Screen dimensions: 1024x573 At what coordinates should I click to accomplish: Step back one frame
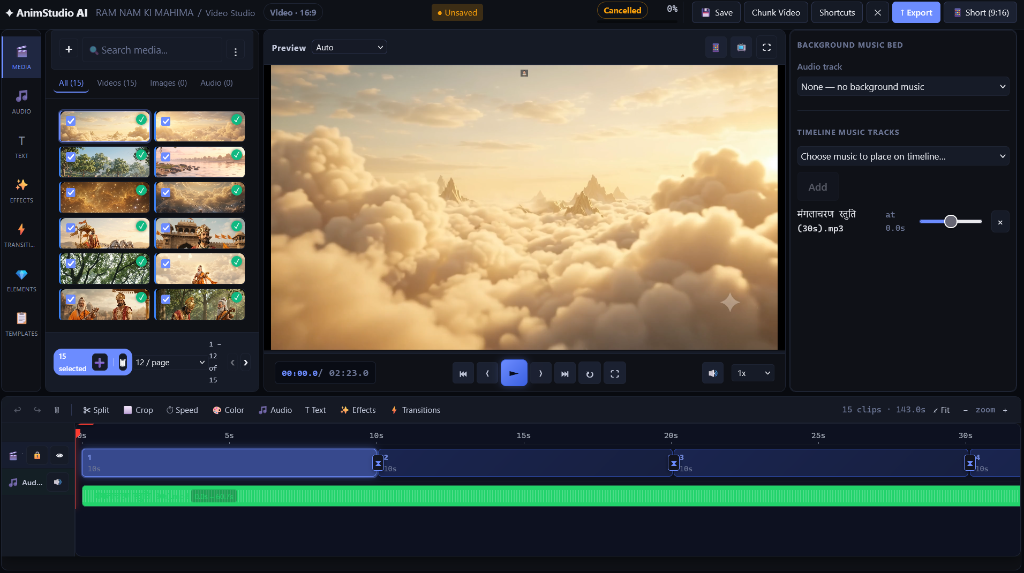[487, 374]
